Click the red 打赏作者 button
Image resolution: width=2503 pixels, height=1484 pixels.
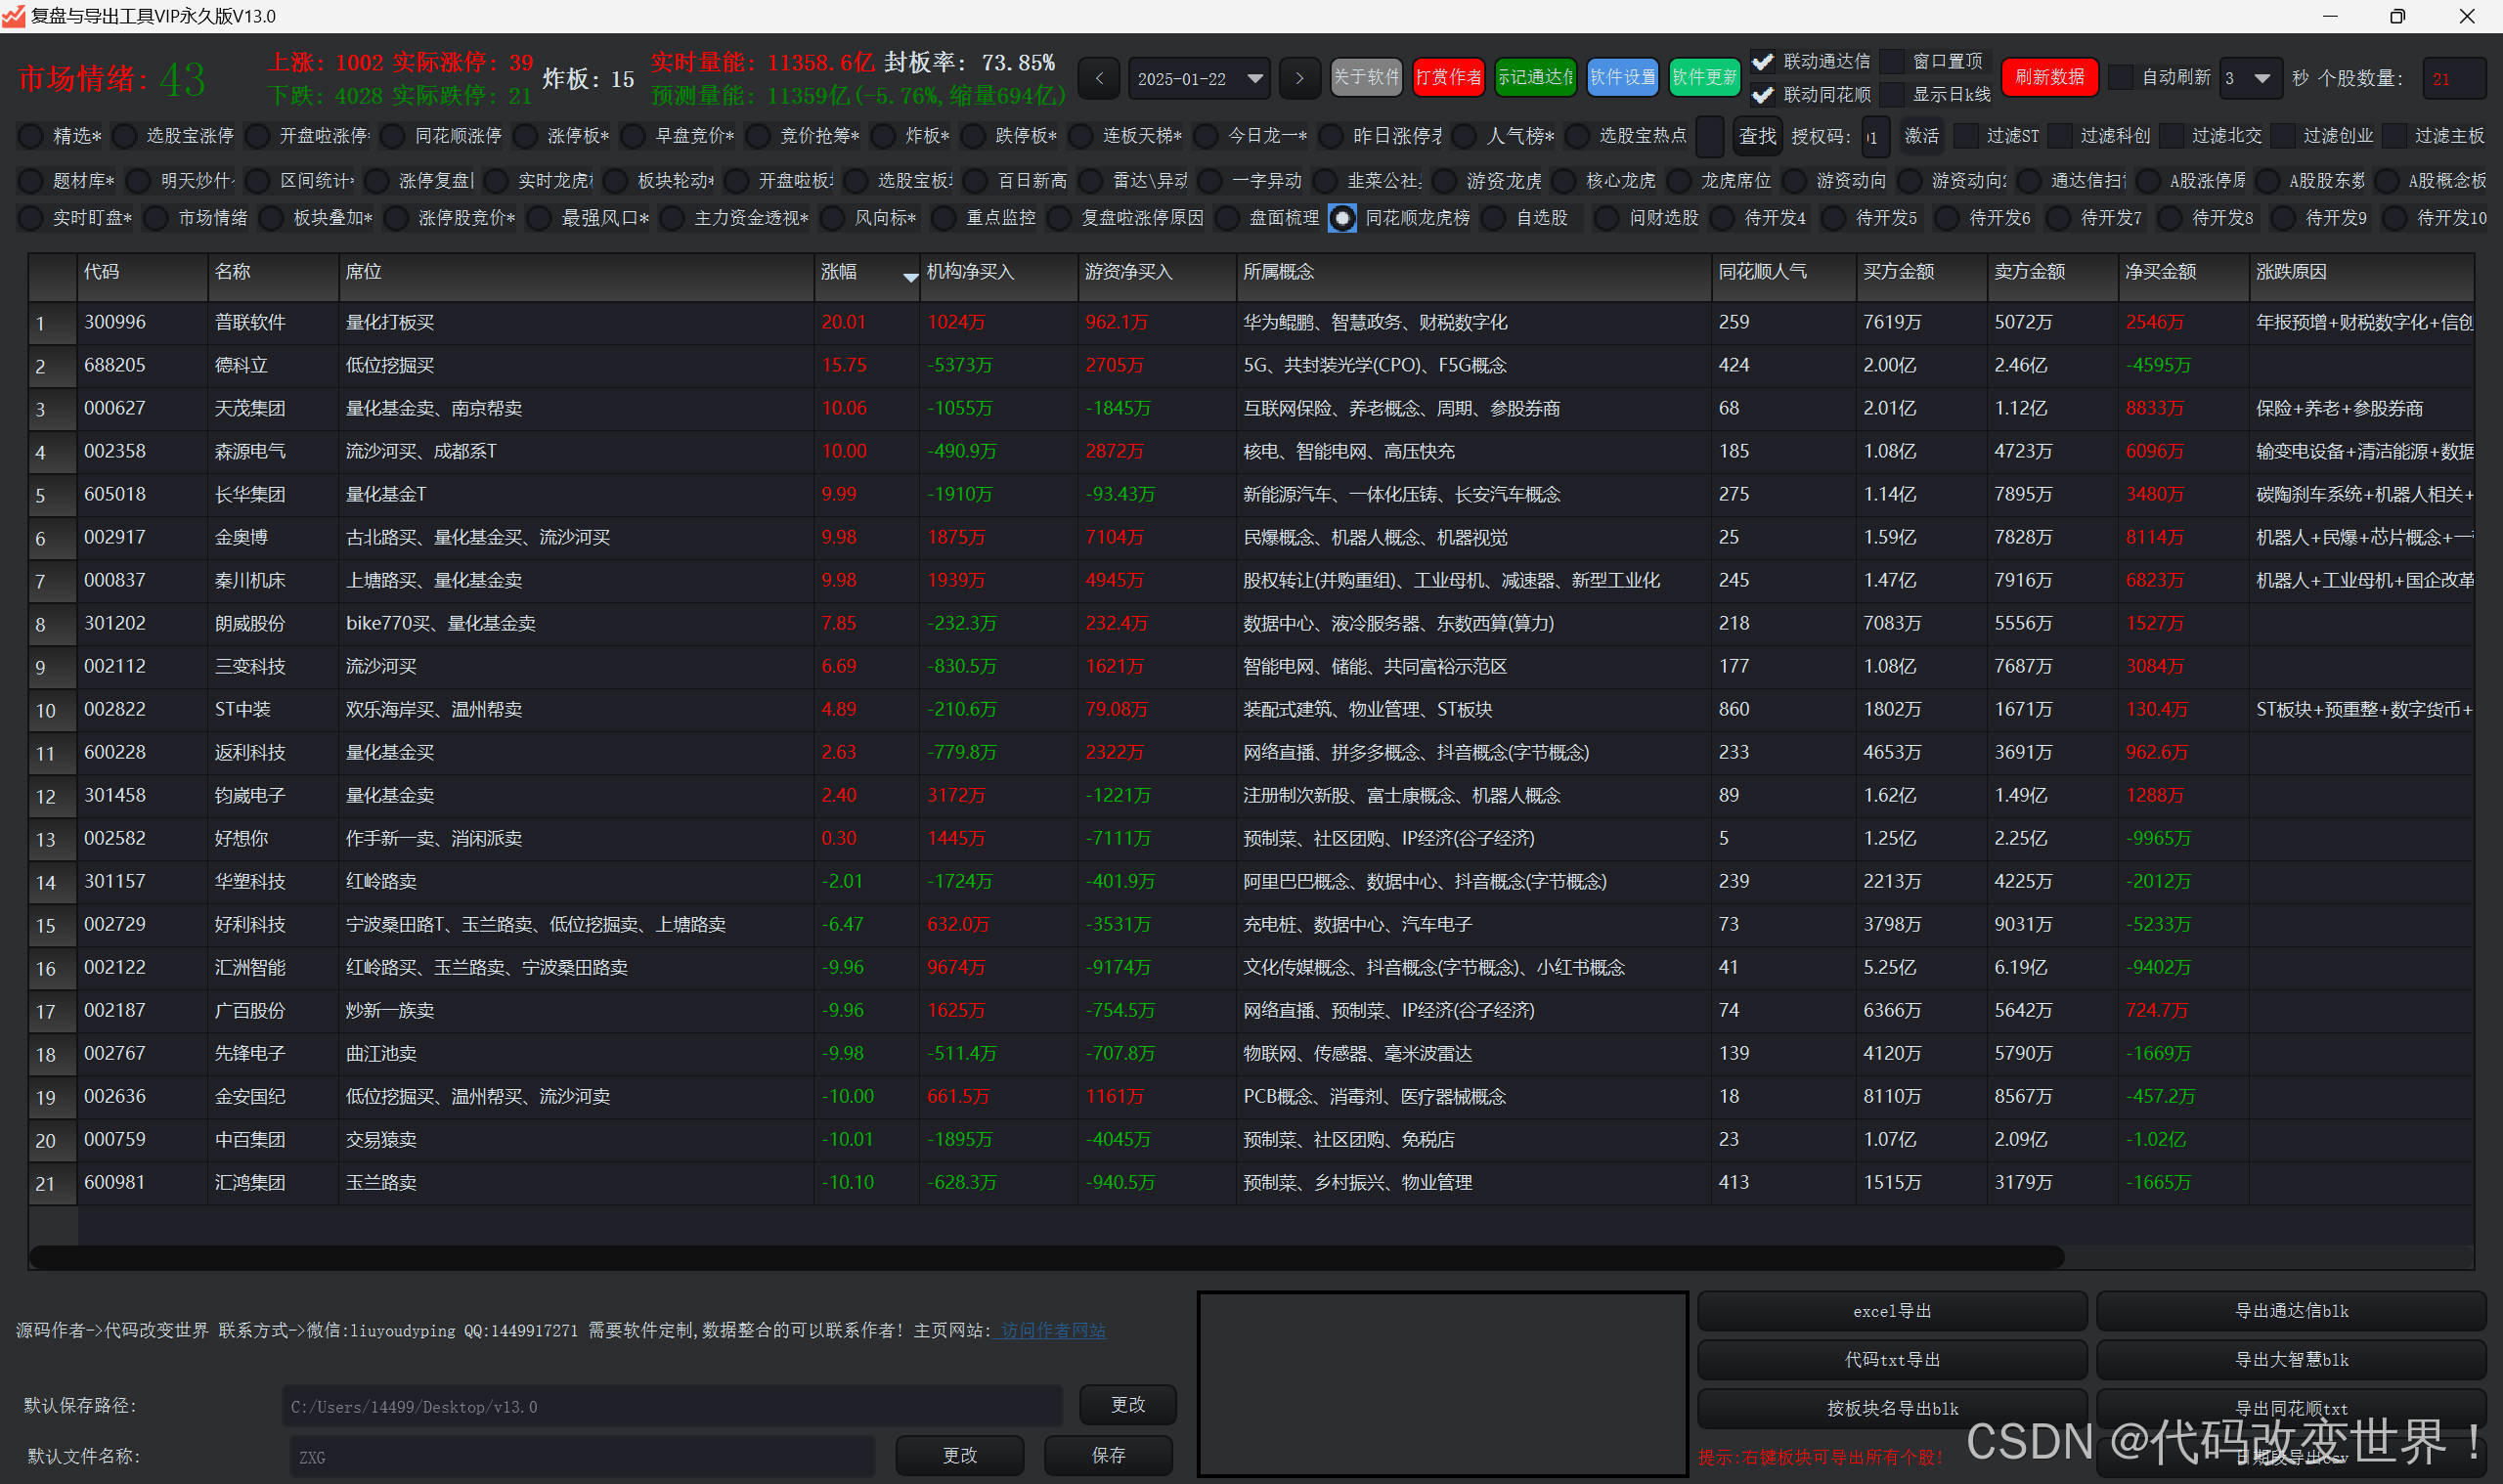click(1448, 77)
